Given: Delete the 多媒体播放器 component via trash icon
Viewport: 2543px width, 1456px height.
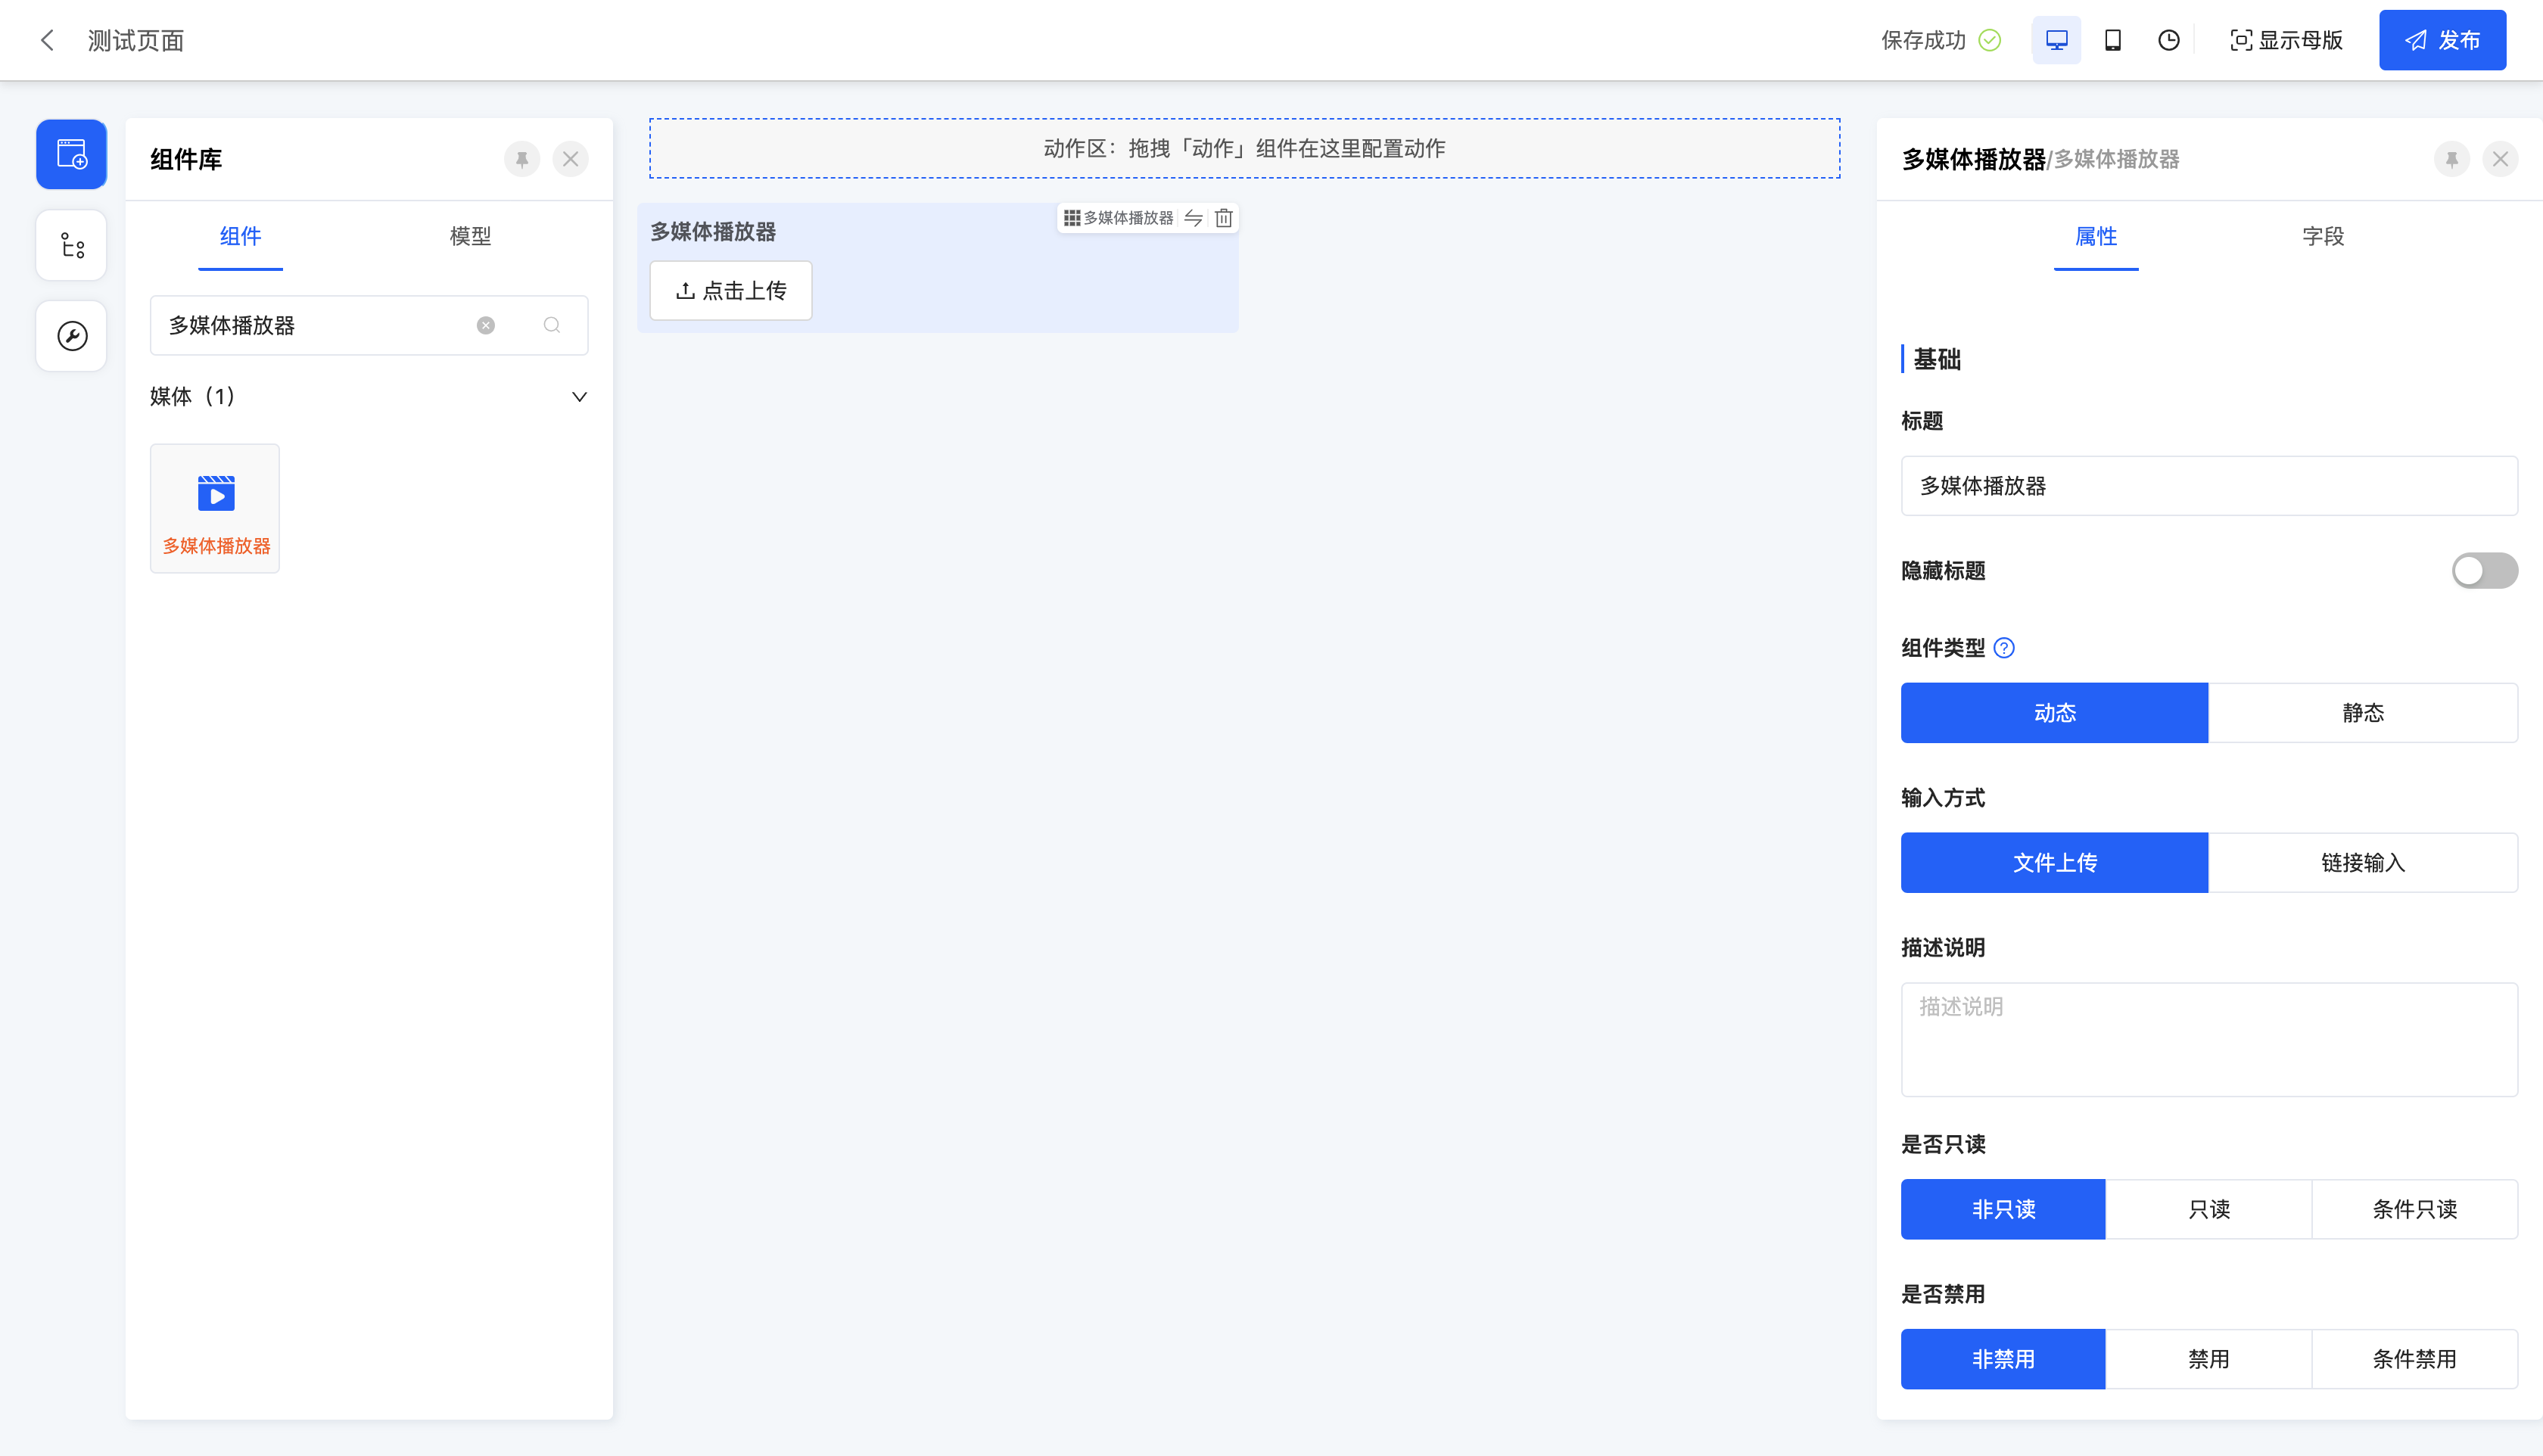Looking at the screenshot, I should pyautogui.click(x=1223, y=218).
